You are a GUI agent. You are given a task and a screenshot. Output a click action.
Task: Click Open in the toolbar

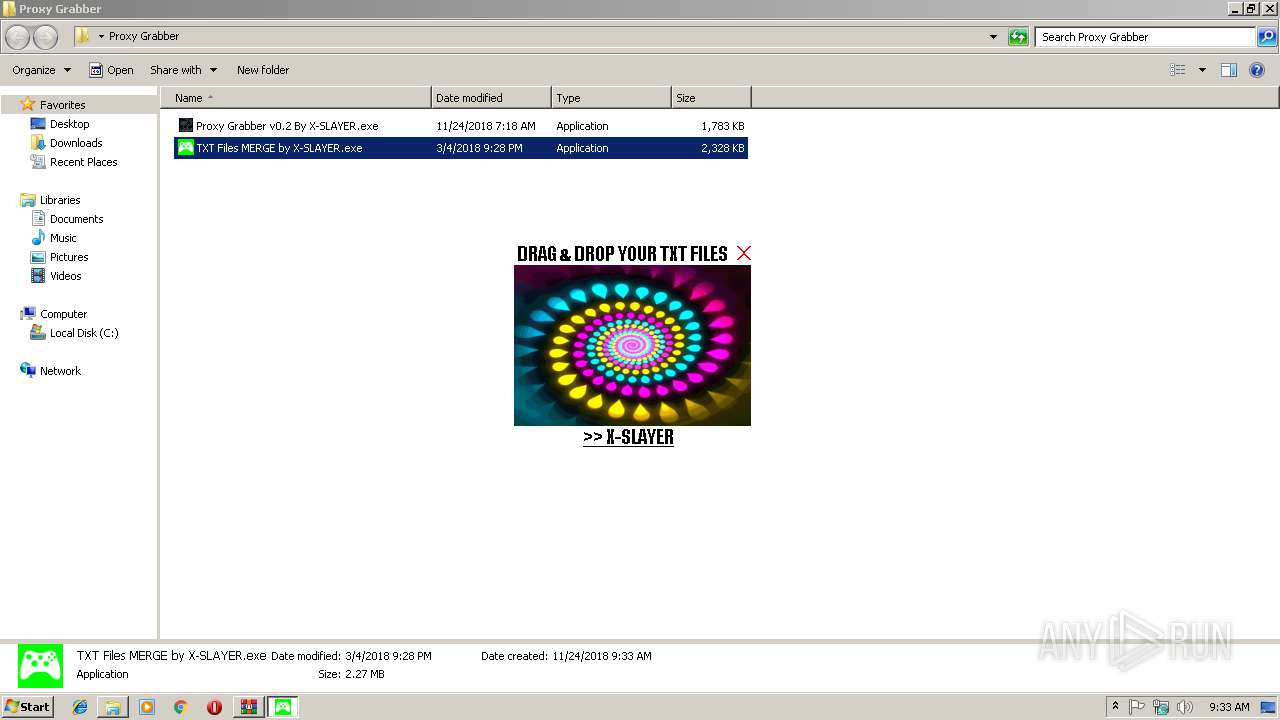pyautogui.click(x=111, y=70)
